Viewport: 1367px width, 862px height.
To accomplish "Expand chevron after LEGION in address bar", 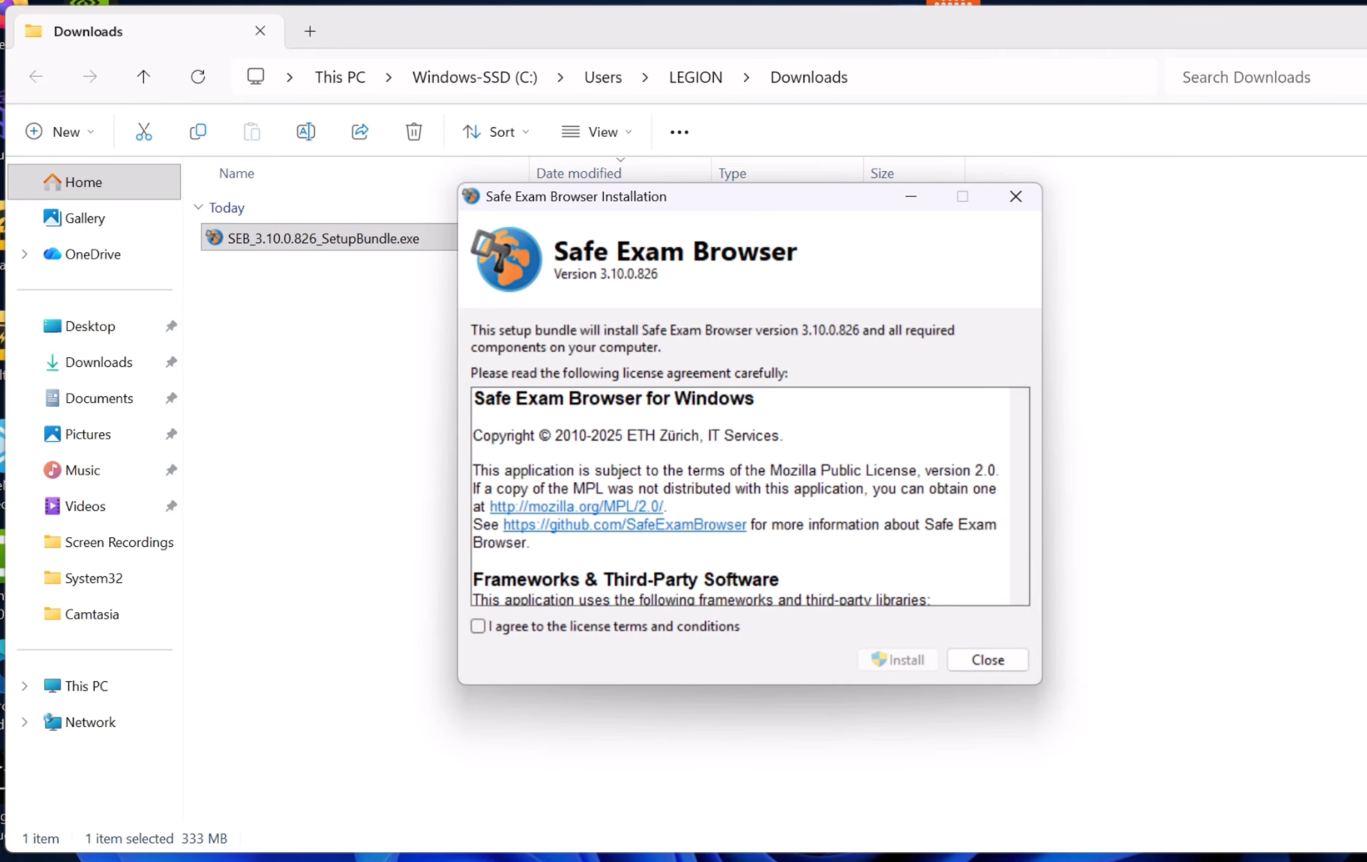I will coord(746,77).
